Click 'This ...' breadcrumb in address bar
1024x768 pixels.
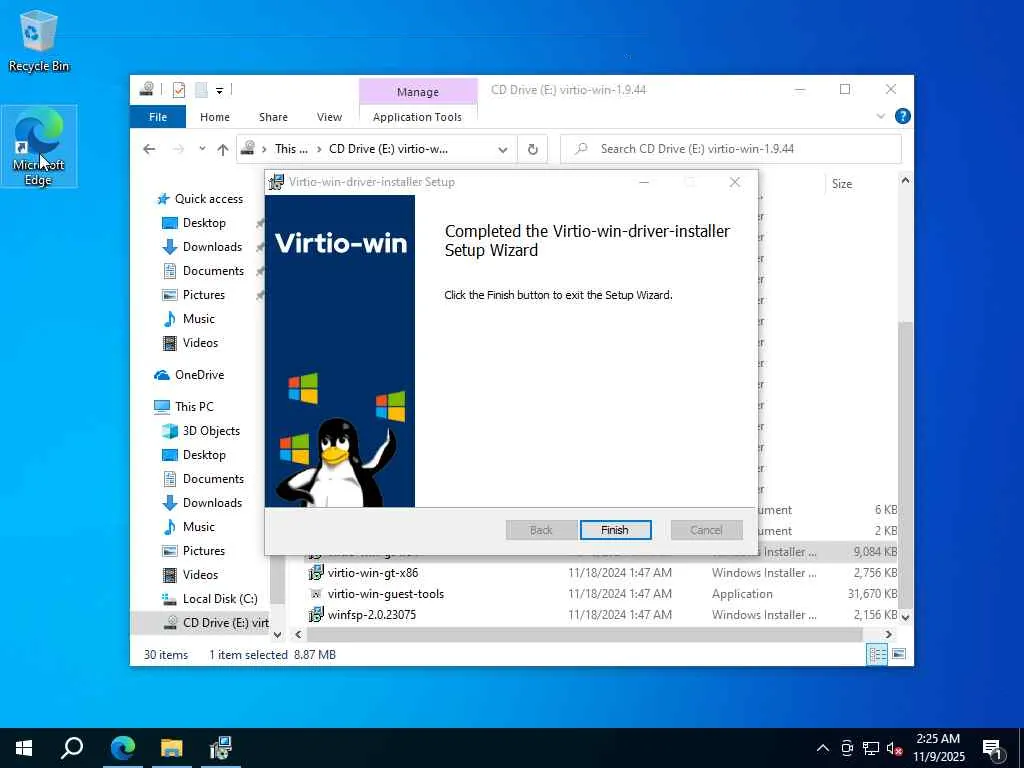coord(291,149)
